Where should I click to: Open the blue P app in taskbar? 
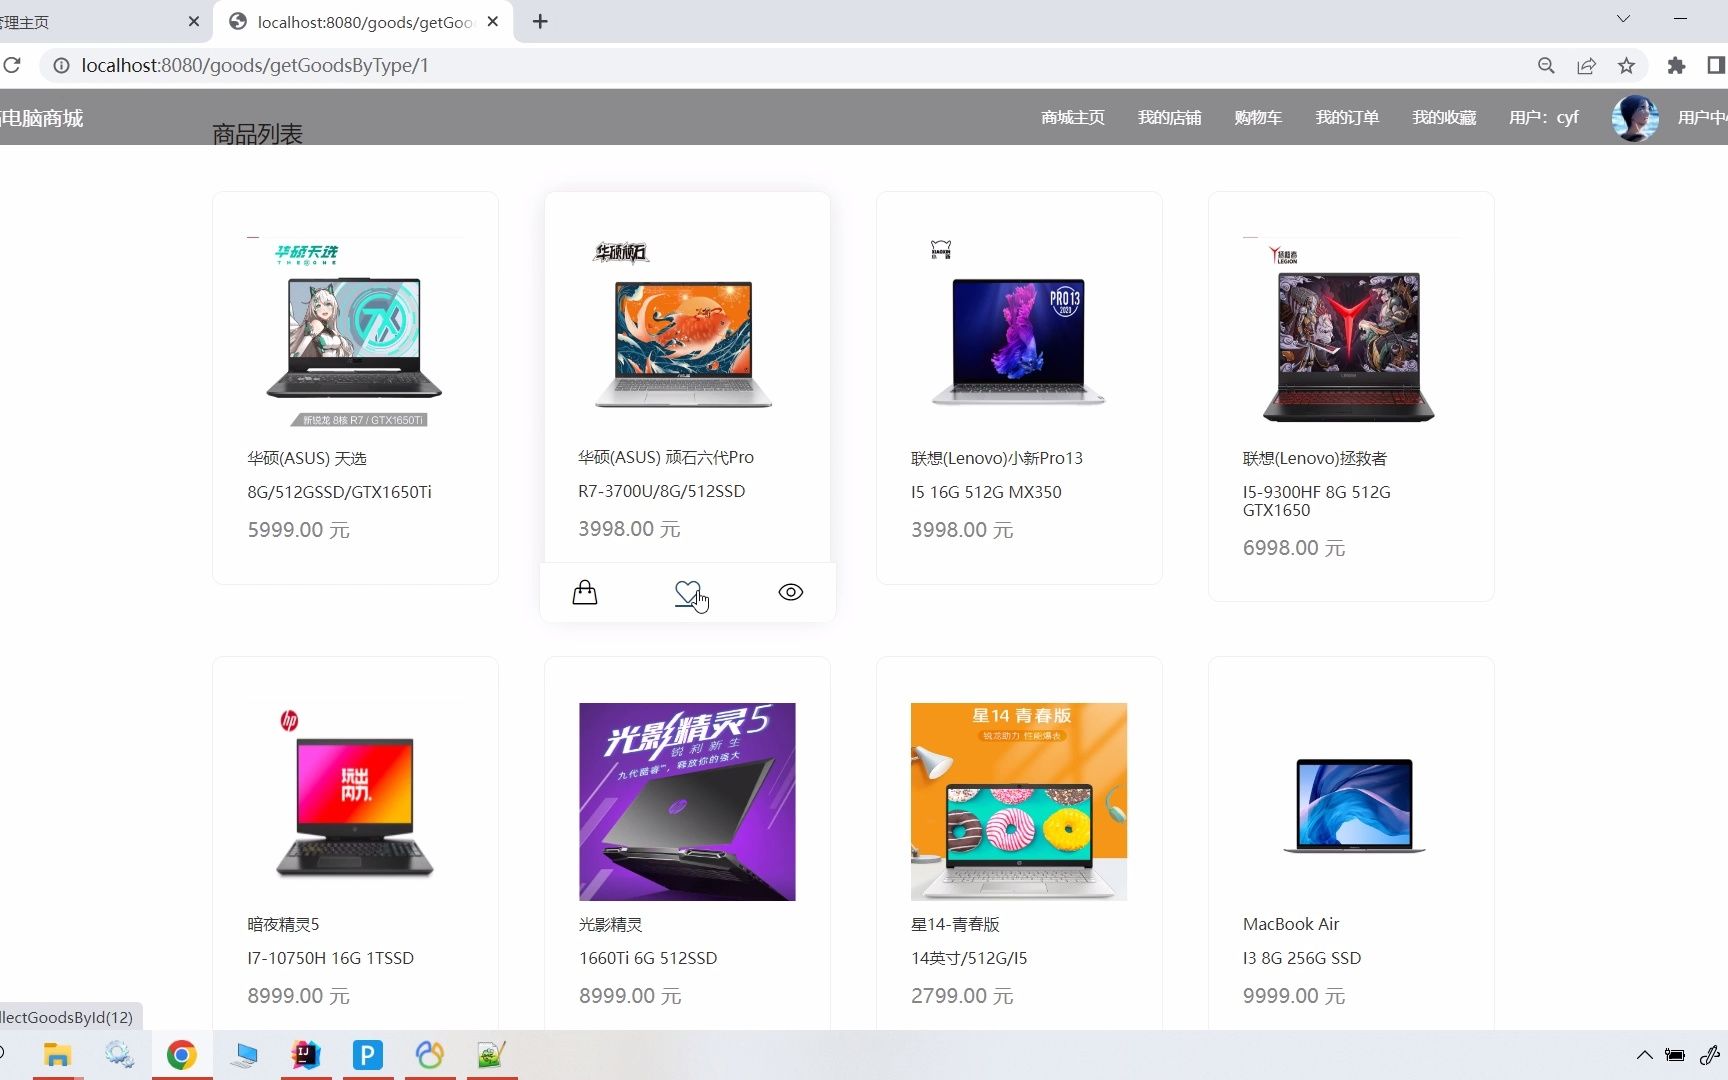click(367, 1055)
